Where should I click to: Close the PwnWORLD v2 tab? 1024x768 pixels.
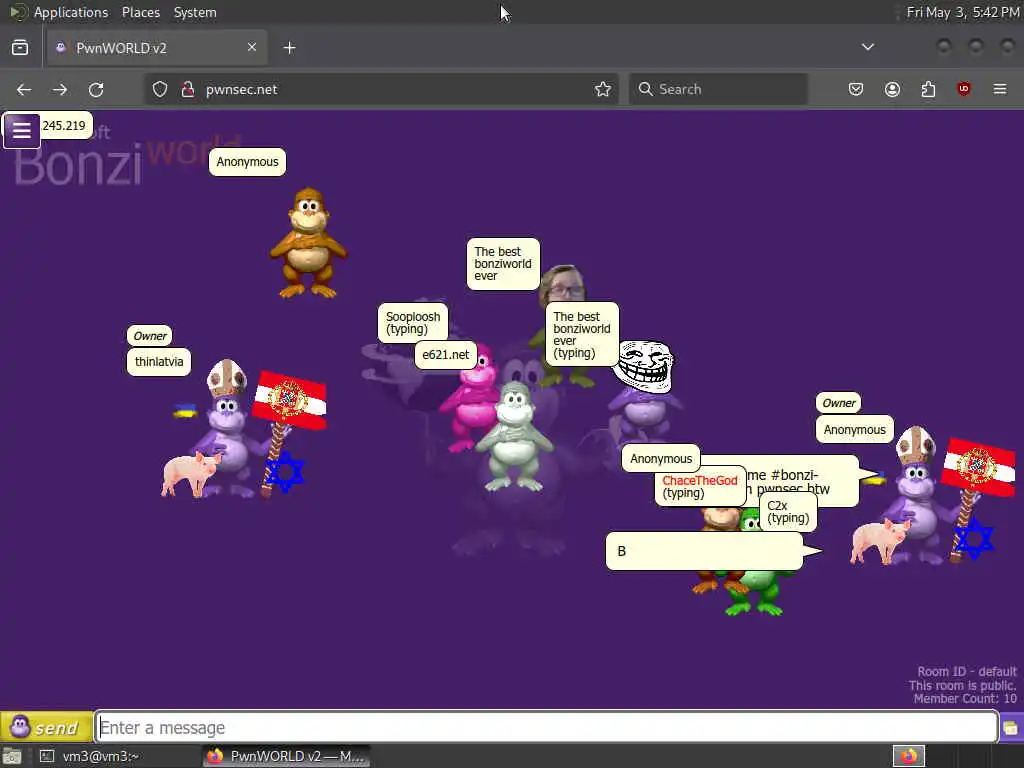pos(252,47)
